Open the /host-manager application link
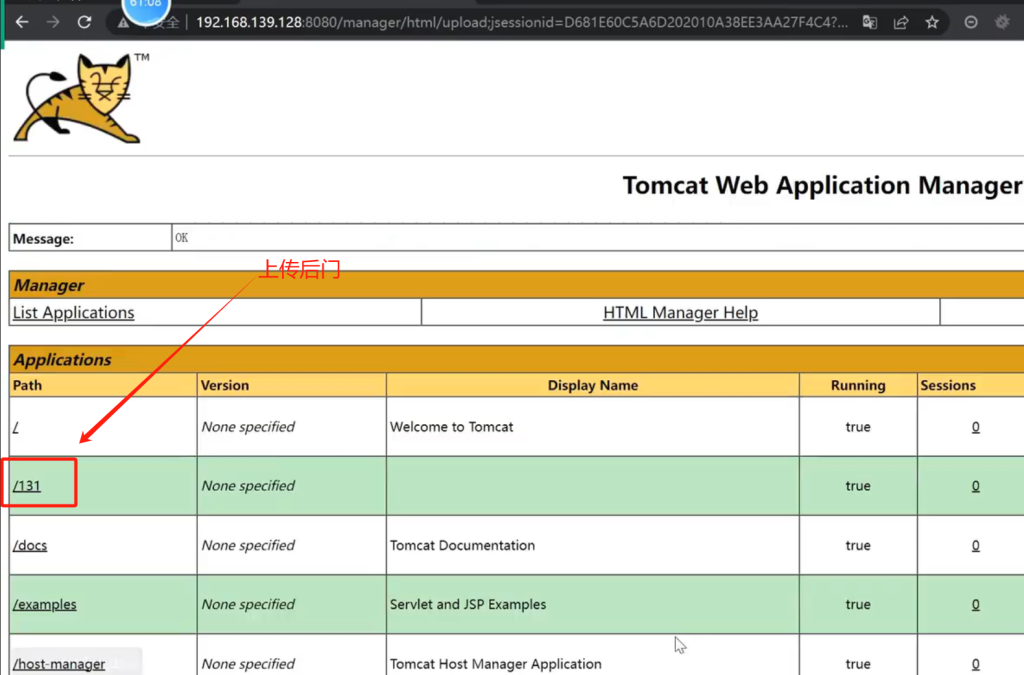The width and height of the screenshot is (1024, 675). click(59, 664)
